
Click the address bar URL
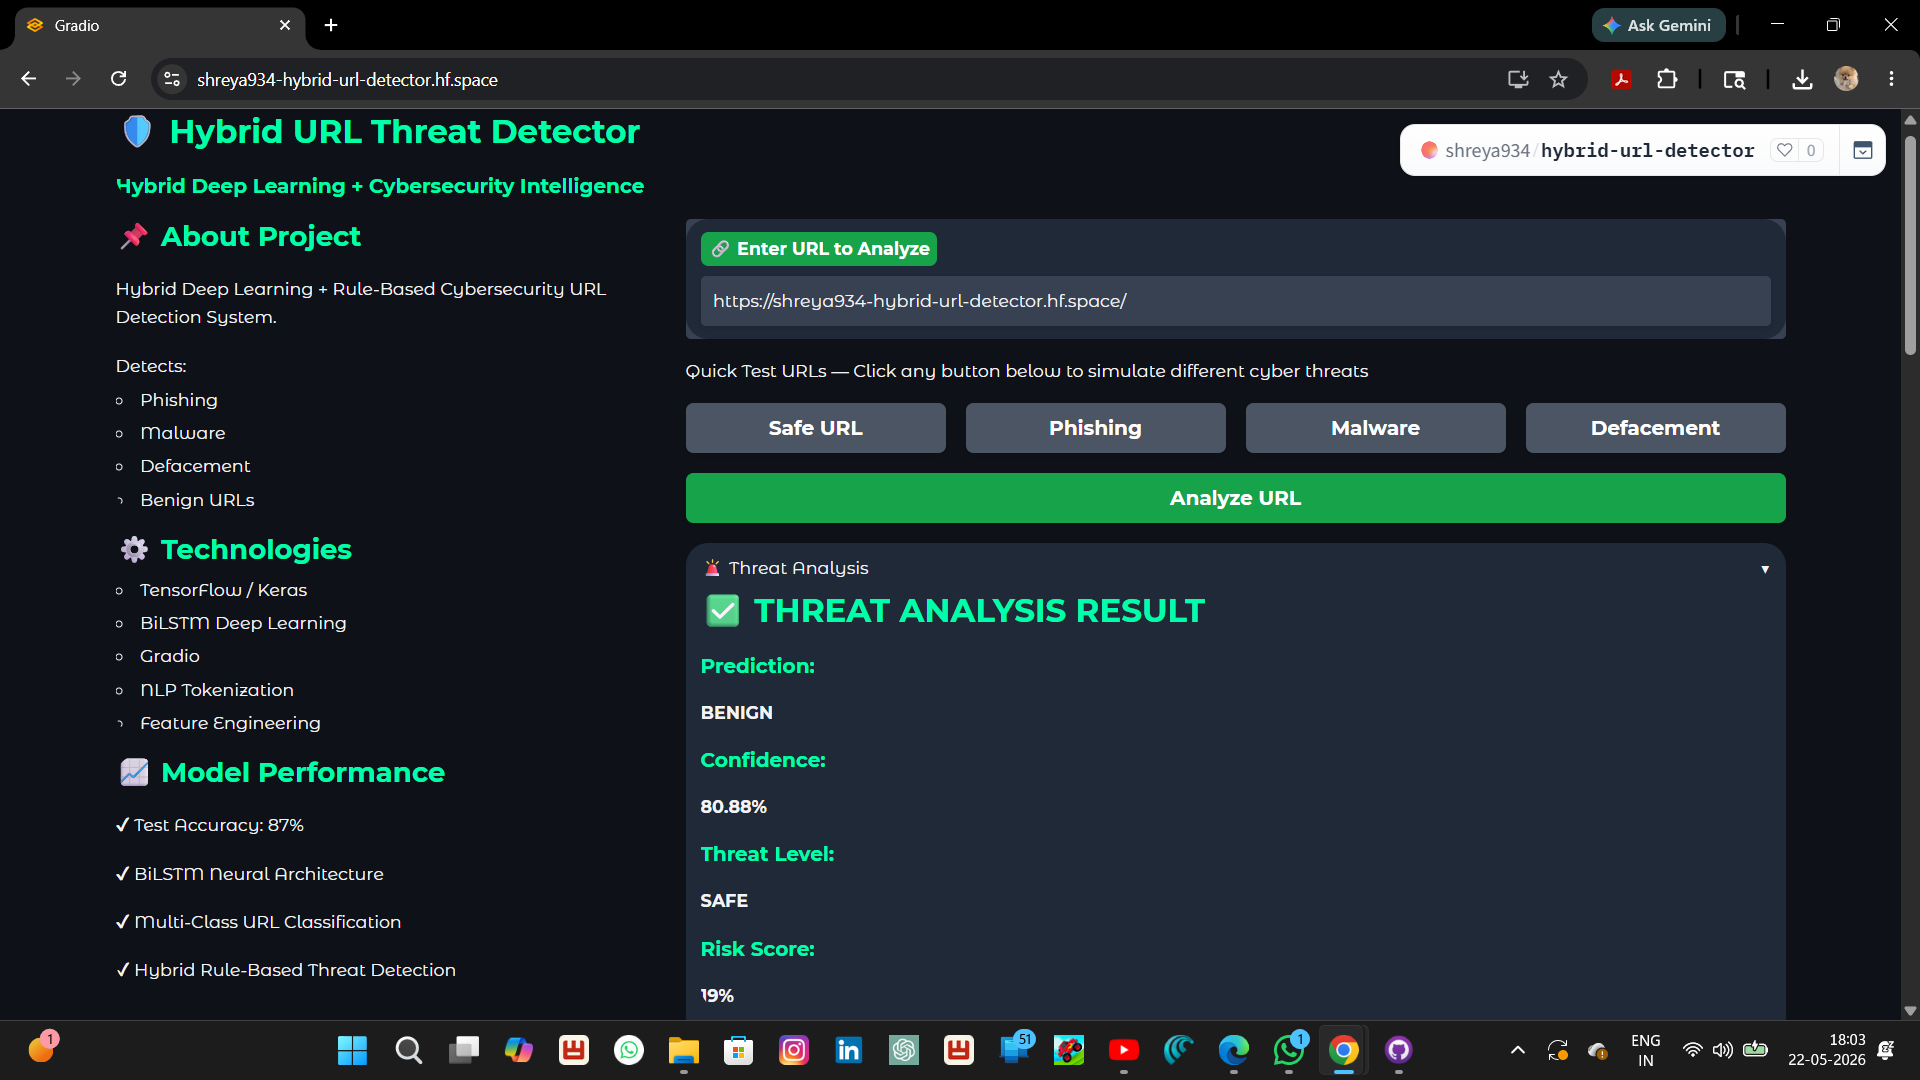pyautogui.click(x=347, y=79)
